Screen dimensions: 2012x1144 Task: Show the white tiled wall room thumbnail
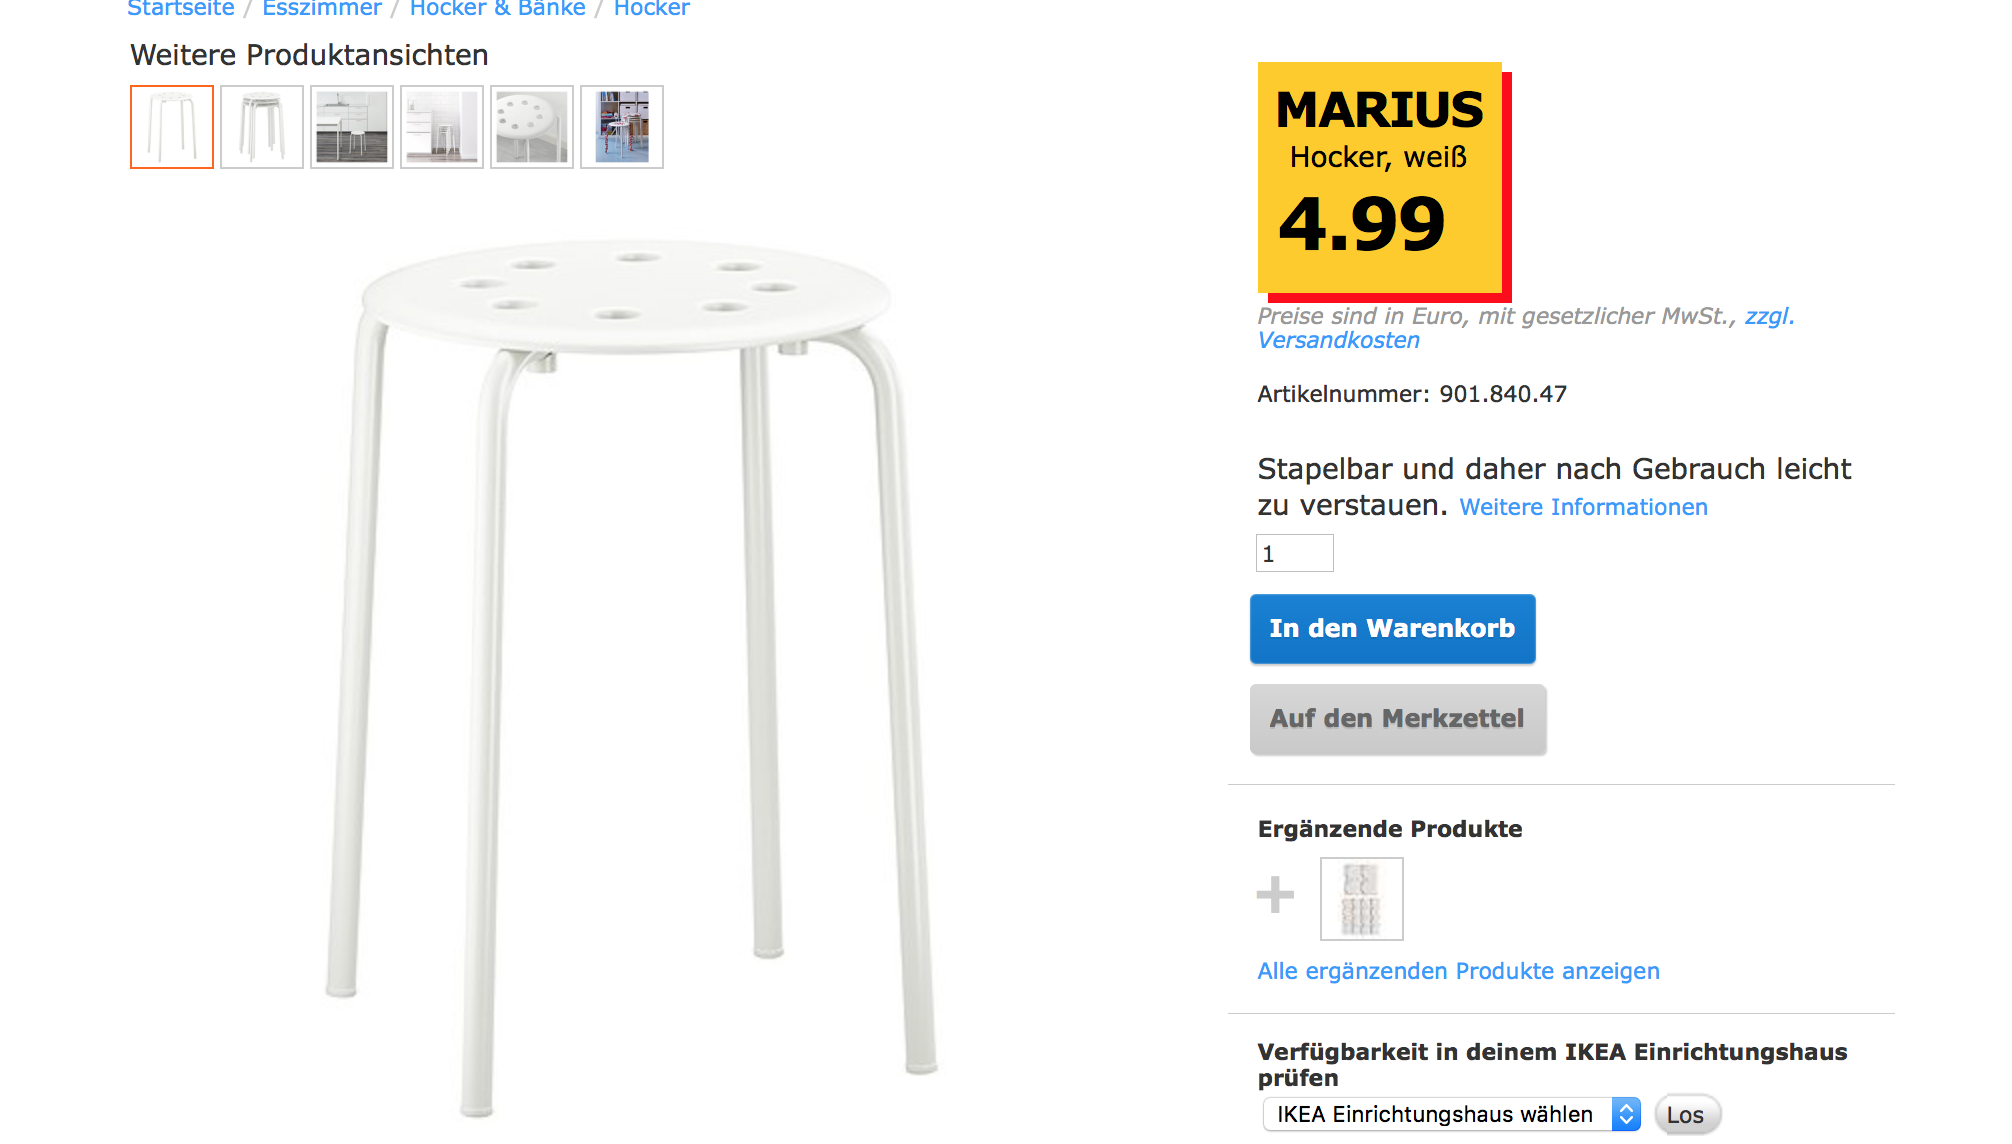click(x=442, y=127)
